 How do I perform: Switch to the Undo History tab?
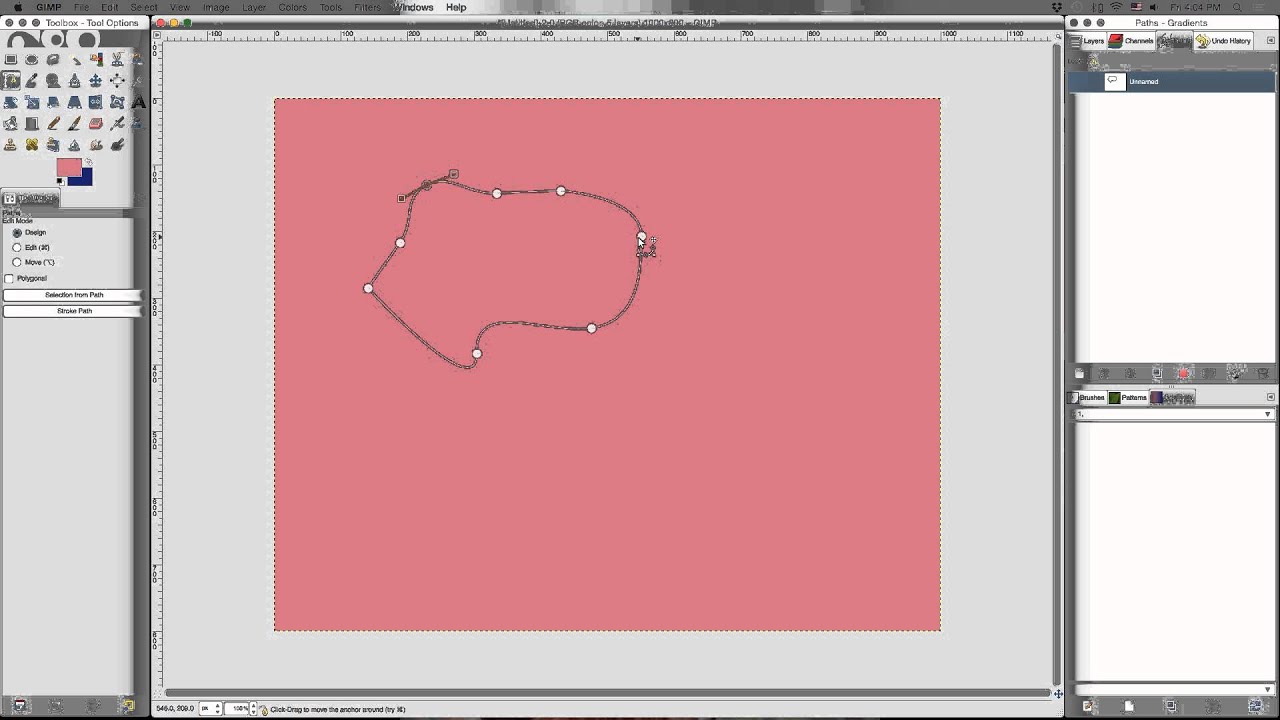(x=1224, y=41)
